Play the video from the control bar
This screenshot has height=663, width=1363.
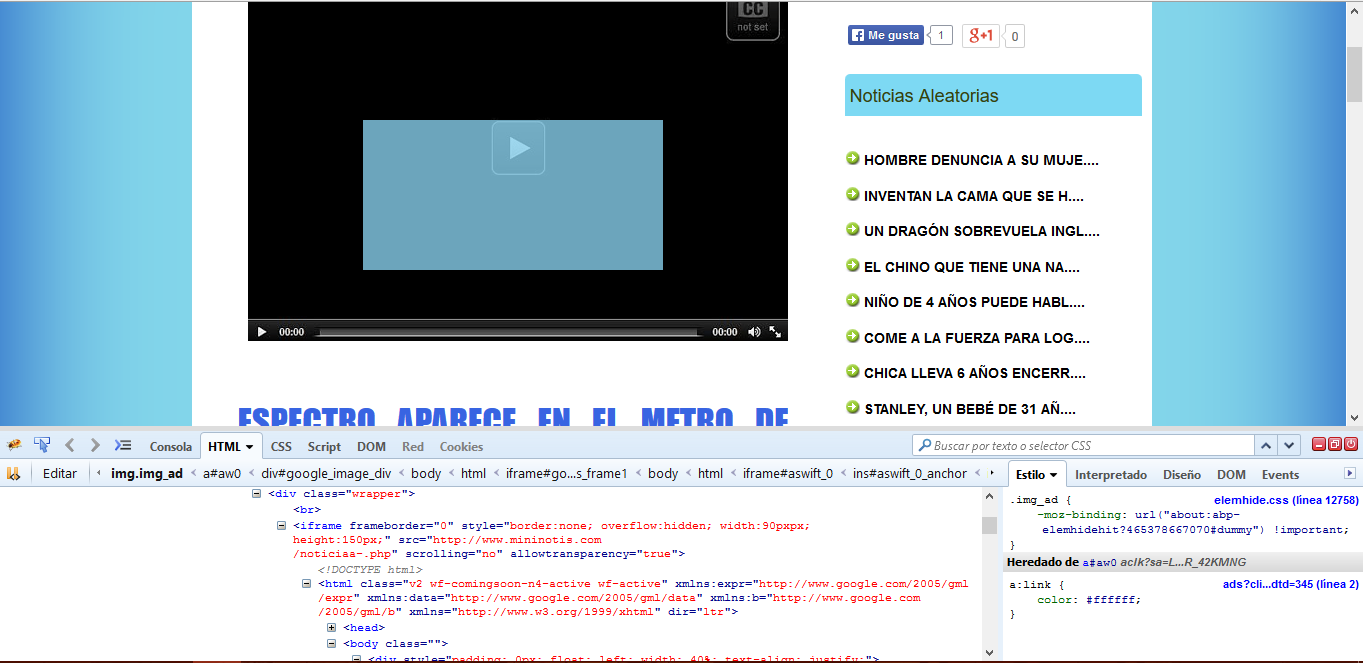262,332
